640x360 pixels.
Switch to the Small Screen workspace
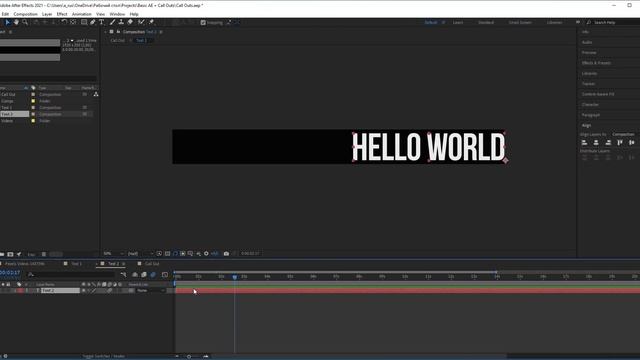point(520,22)
